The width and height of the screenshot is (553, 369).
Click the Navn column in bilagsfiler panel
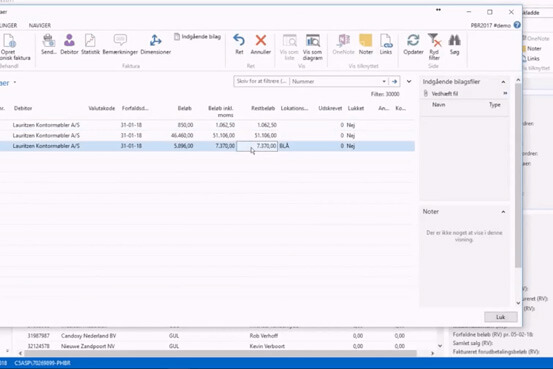click(x=438, y=105)
